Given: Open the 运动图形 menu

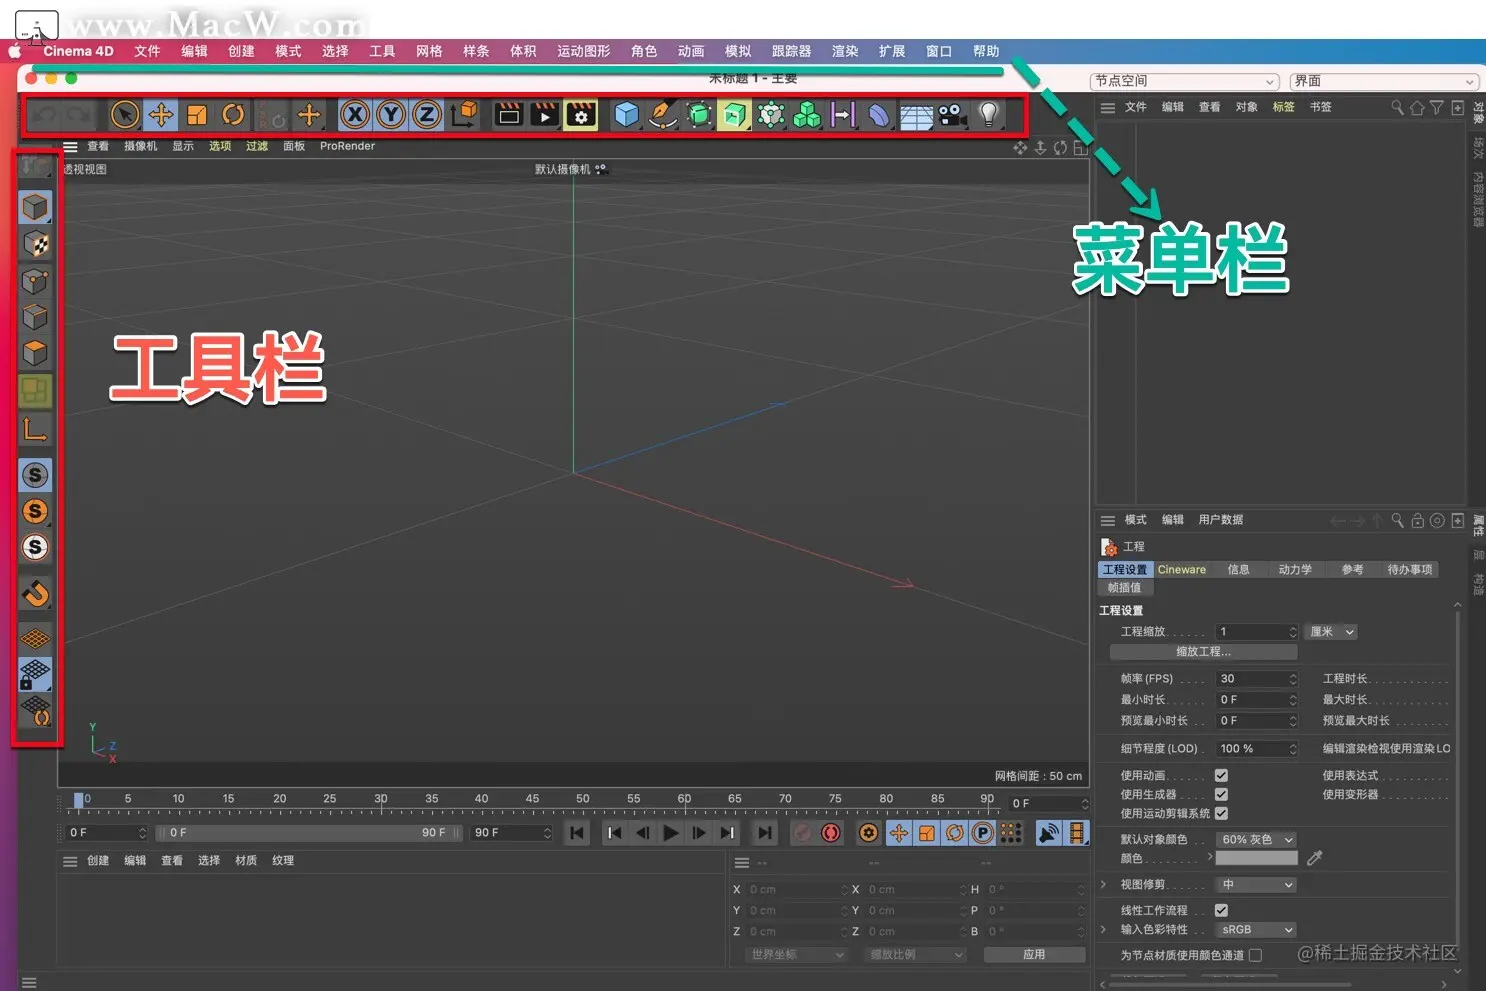Looking at the screenshot, I should point(583,51).
